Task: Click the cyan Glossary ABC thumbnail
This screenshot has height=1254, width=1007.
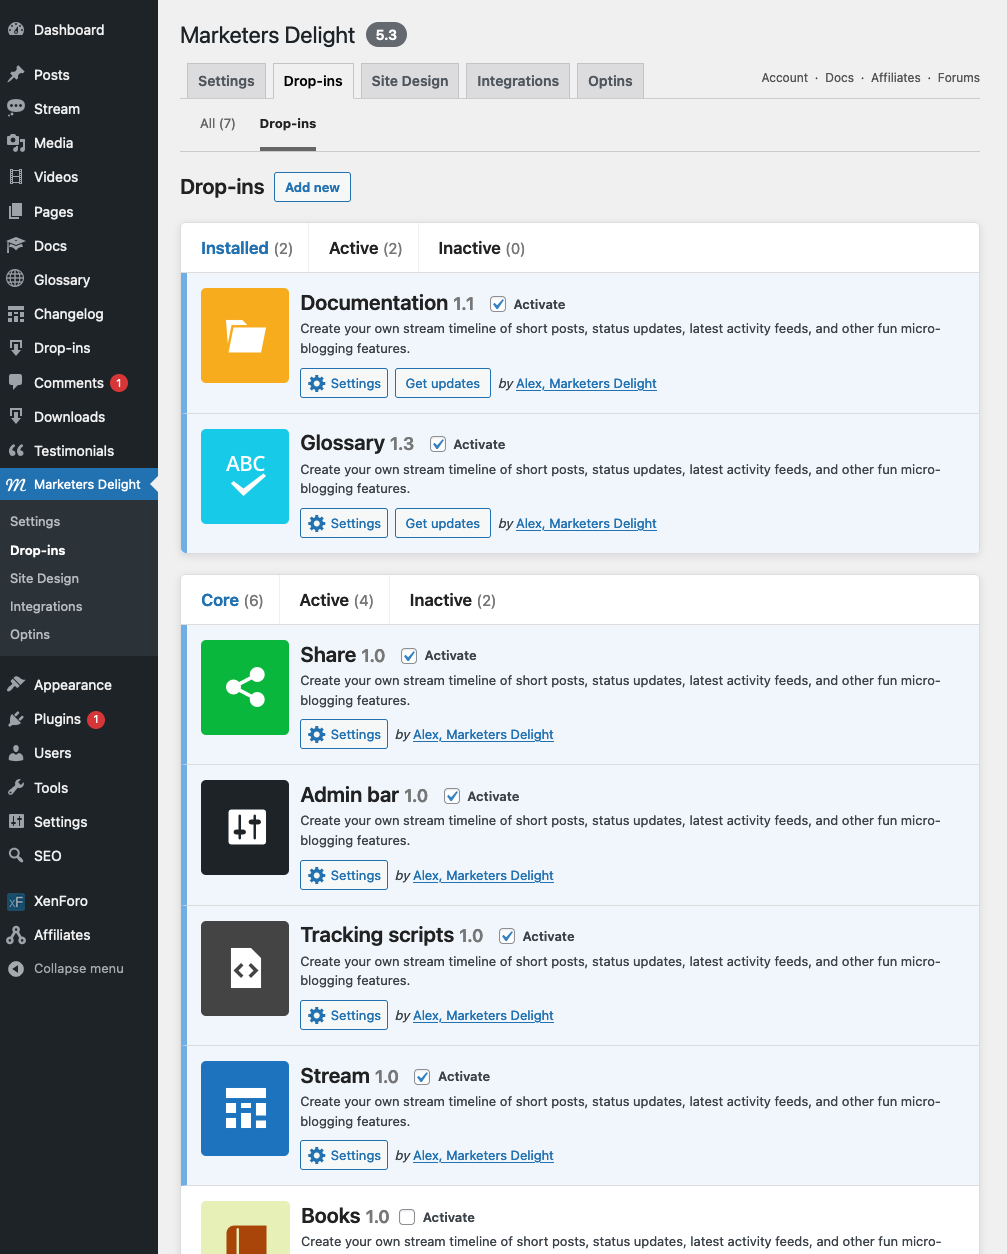Action: pos(245,476)
